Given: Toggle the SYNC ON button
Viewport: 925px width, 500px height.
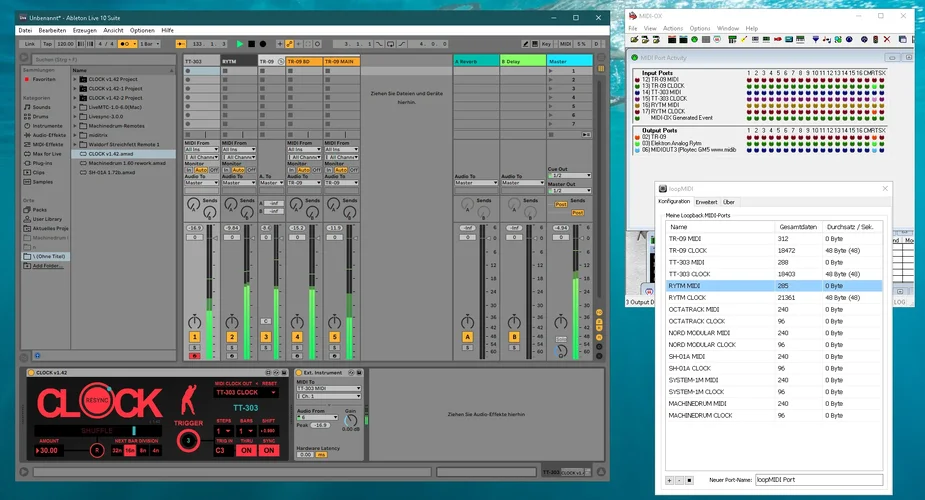Looking at the screenshot, I should point(268,450).
